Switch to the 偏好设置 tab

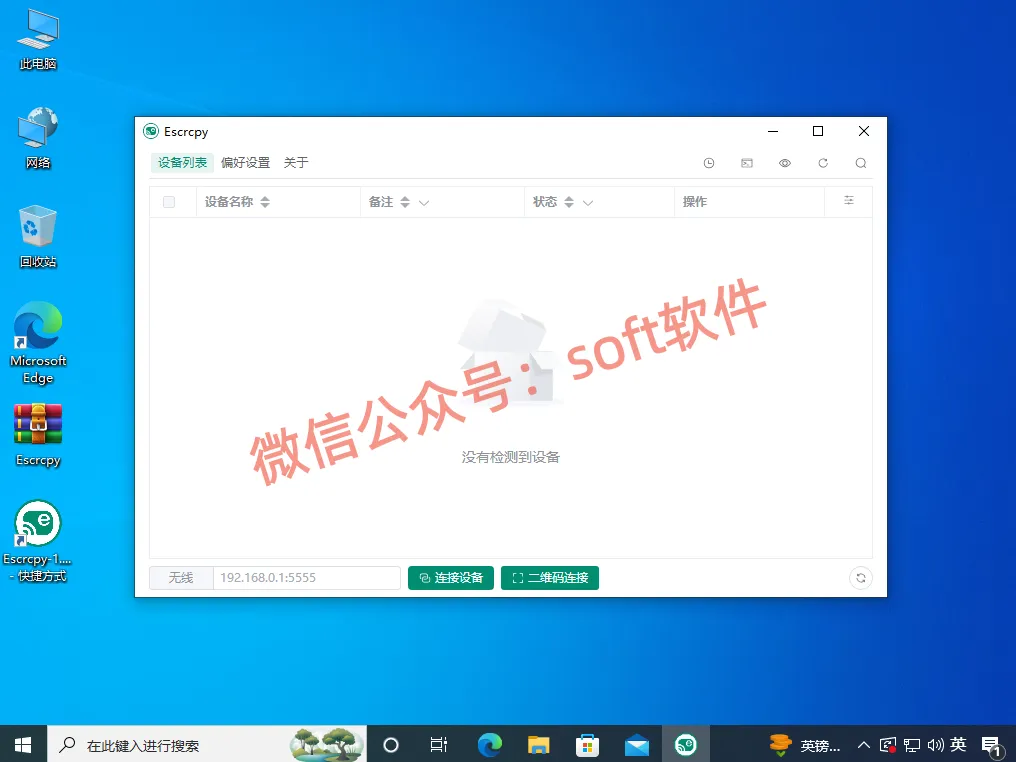[x=246, y=163]
